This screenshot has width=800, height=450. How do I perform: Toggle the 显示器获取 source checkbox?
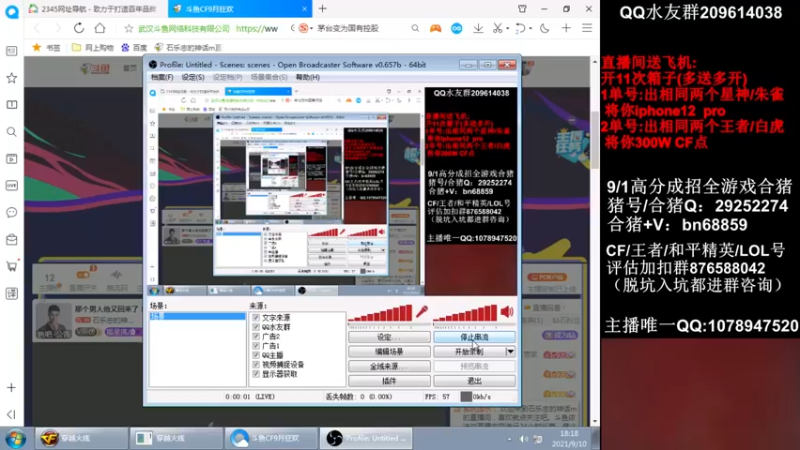[x=256, y=374]
